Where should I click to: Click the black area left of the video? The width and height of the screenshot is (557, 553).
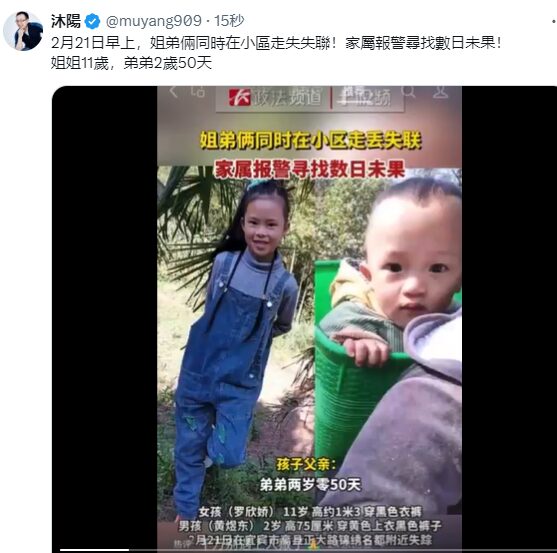[x=105, y=320]
